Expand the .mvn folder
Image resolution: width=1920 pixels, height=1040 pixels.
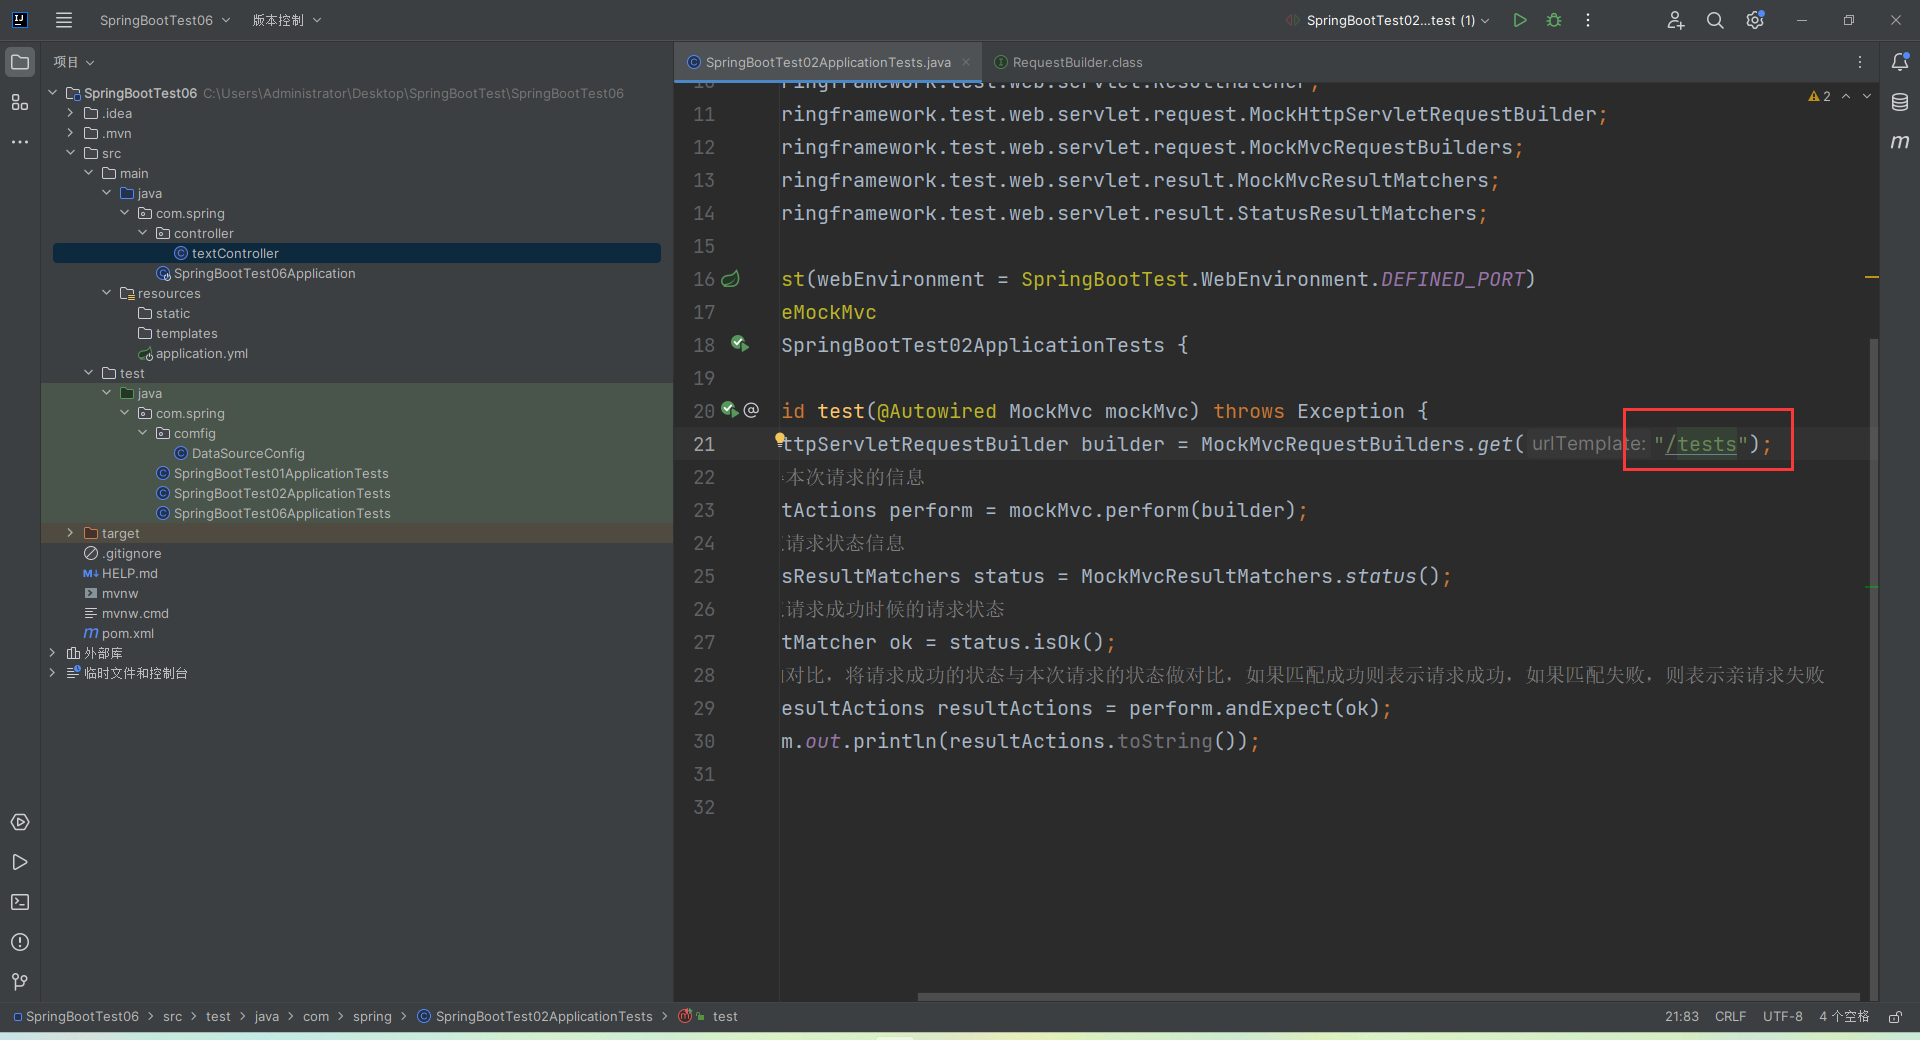coord(70,133)
